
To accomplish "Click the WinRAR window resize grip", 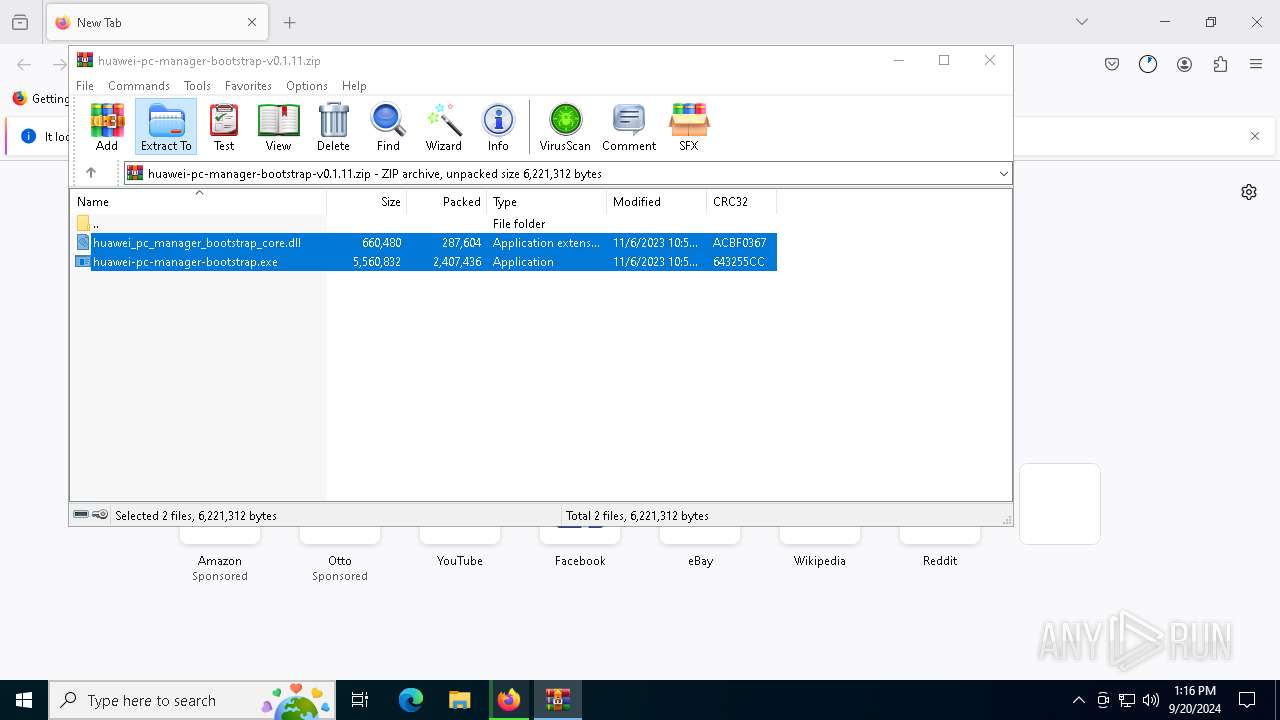I will 1006,519.
